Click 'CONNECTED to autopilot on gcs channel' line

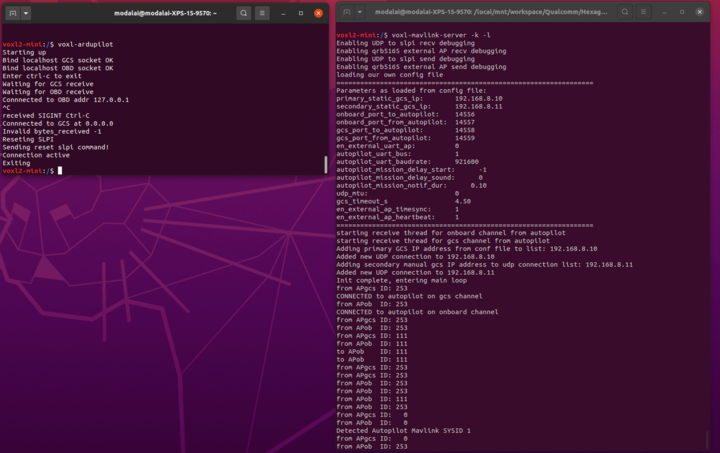click(409, 296)
